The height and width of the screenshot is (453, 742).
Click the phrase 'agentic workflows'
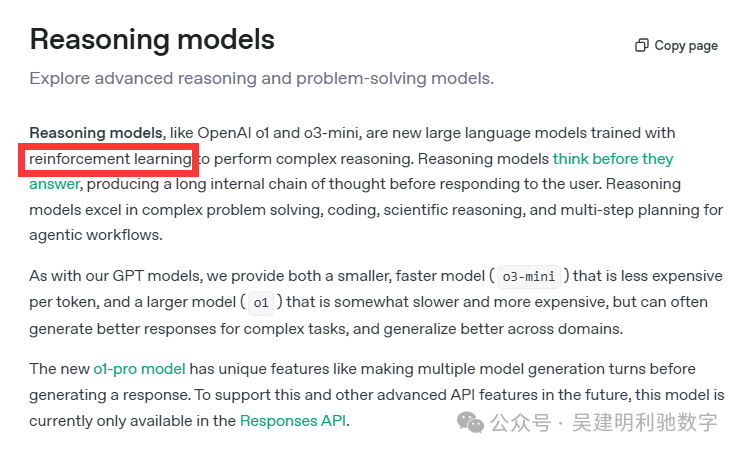pyautogui.click(x=95, y=236)
